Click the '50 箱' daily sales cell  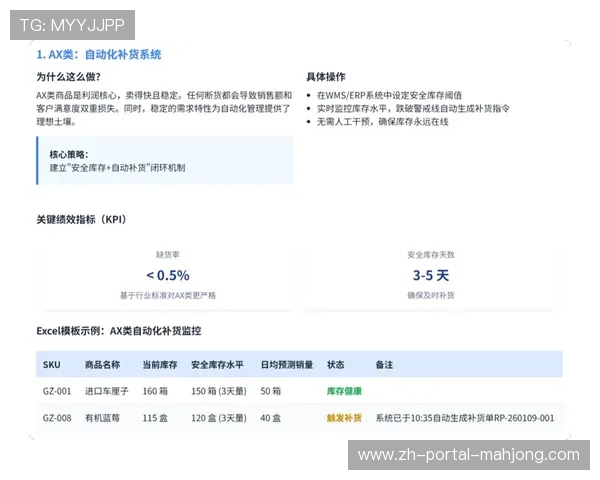click(x=271, y=391)
